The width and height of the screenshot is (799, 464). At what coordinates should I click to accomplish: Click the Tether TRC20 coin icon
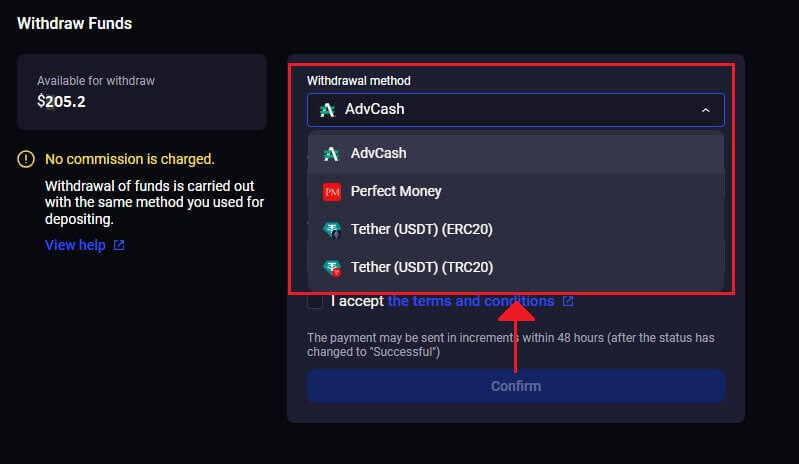coord(332,267)
